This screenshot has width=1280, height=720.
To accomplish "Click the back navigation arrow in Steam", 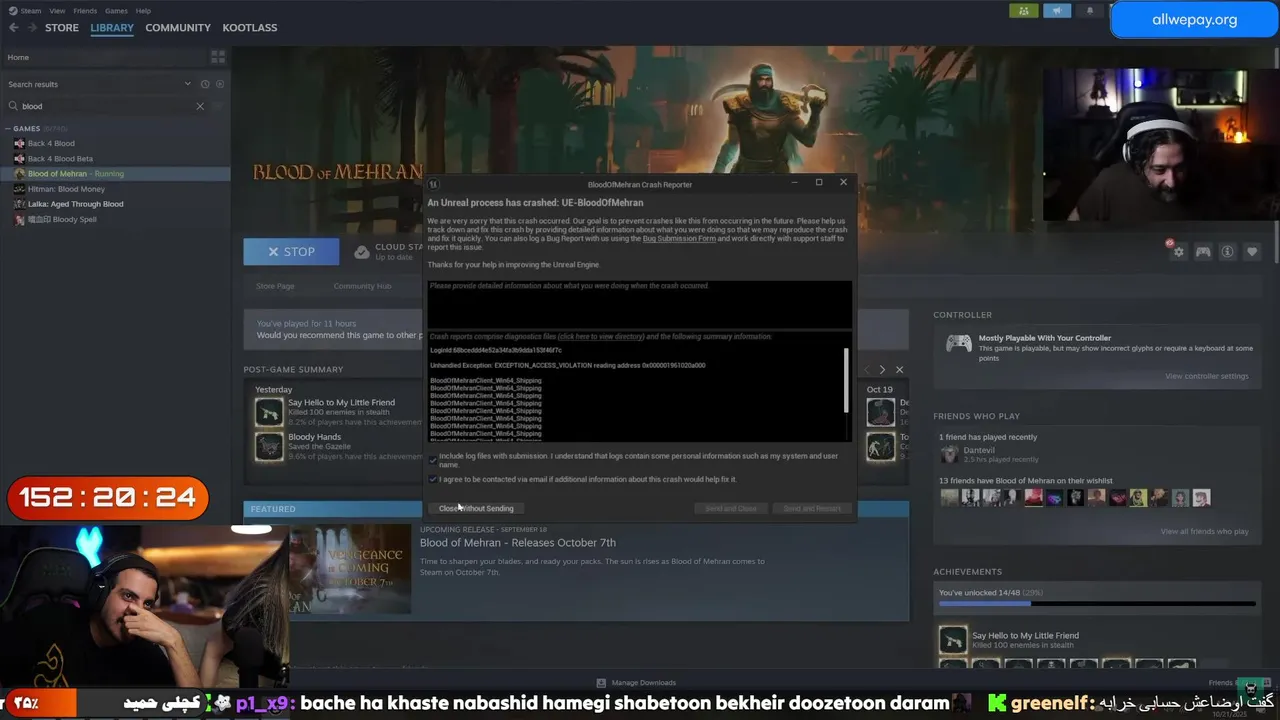I will (13, 27).
